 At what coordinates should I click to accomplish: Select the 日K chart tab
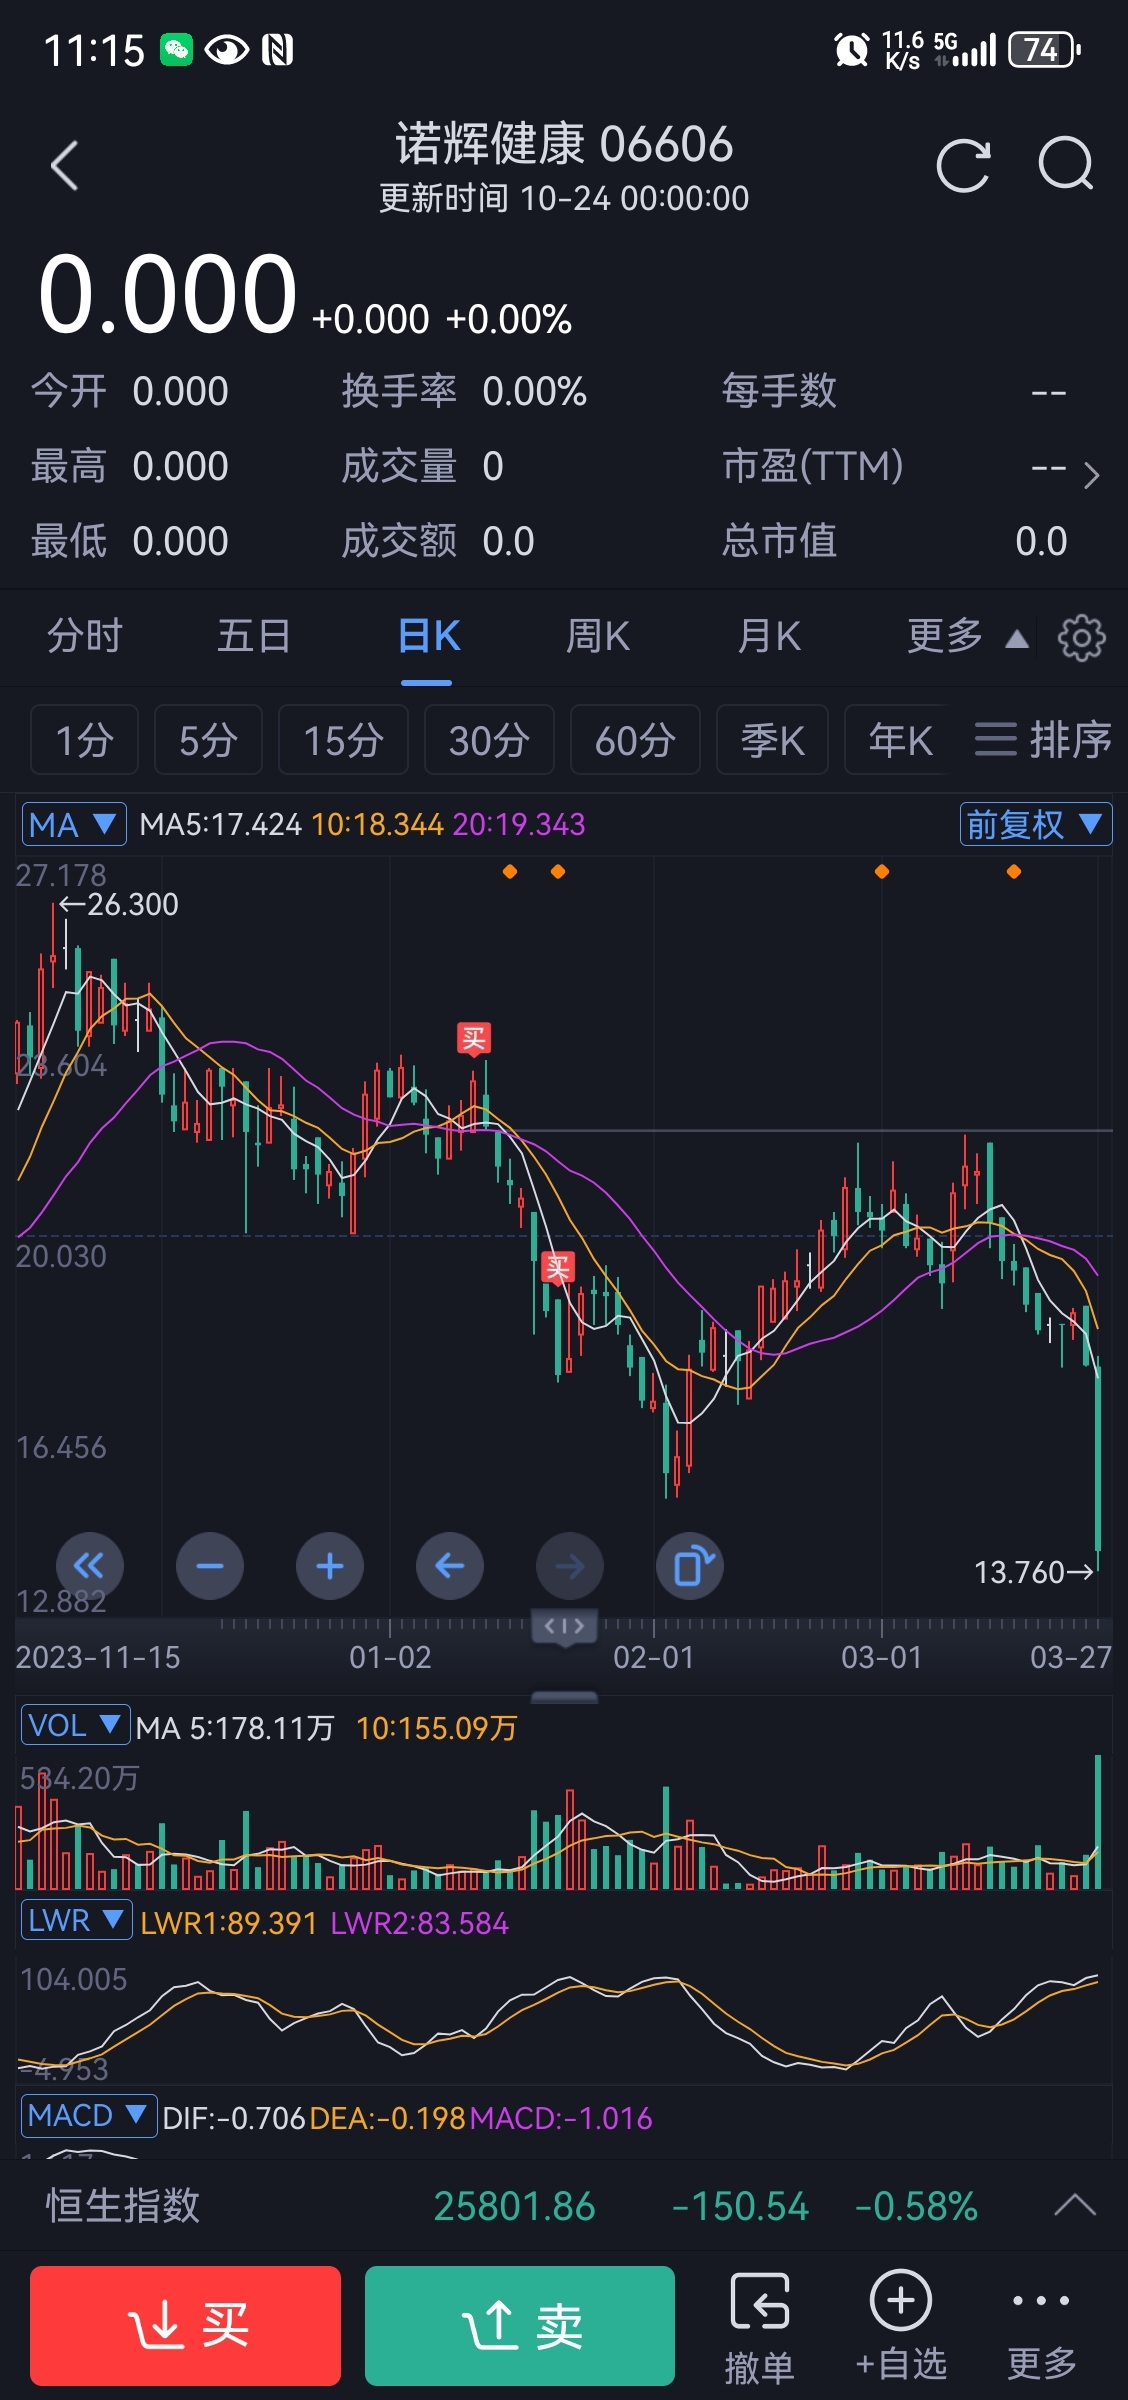click(x=428, y=636)
